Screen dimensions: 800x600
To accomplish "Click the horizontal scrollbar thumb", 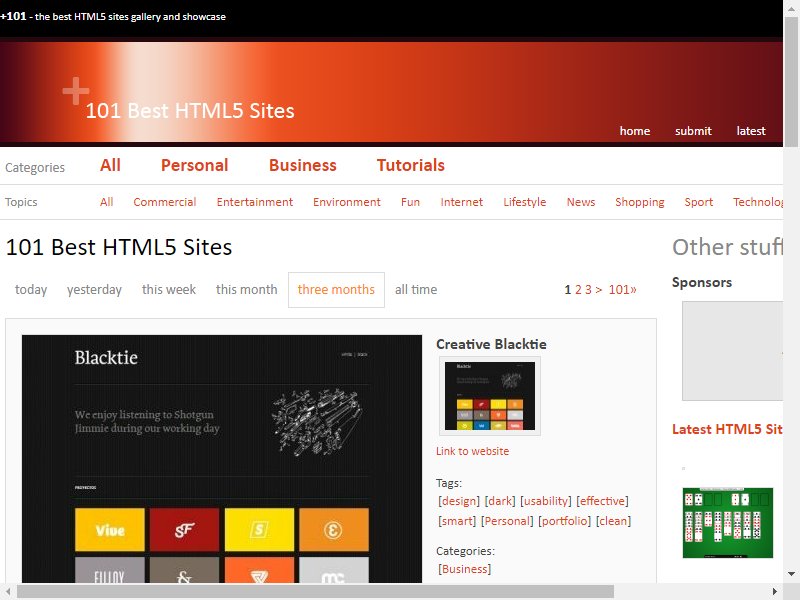I will tap(315, 591).
